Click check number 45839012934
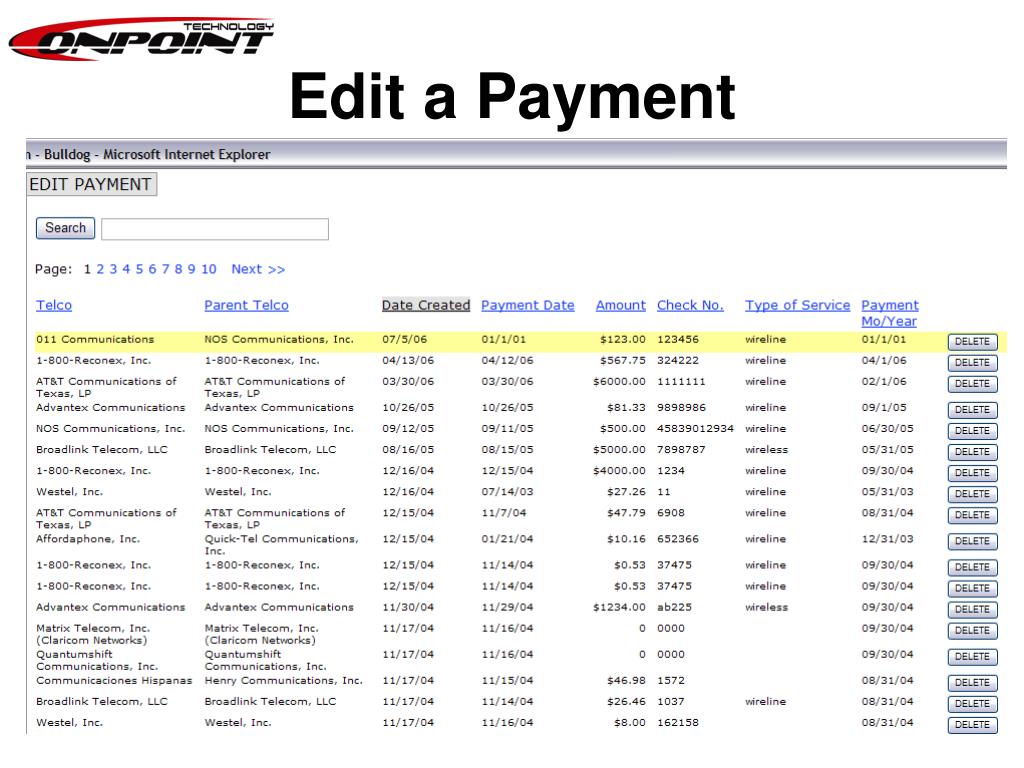This screenshot has width=1024, height=768. (x=696, y=428)
